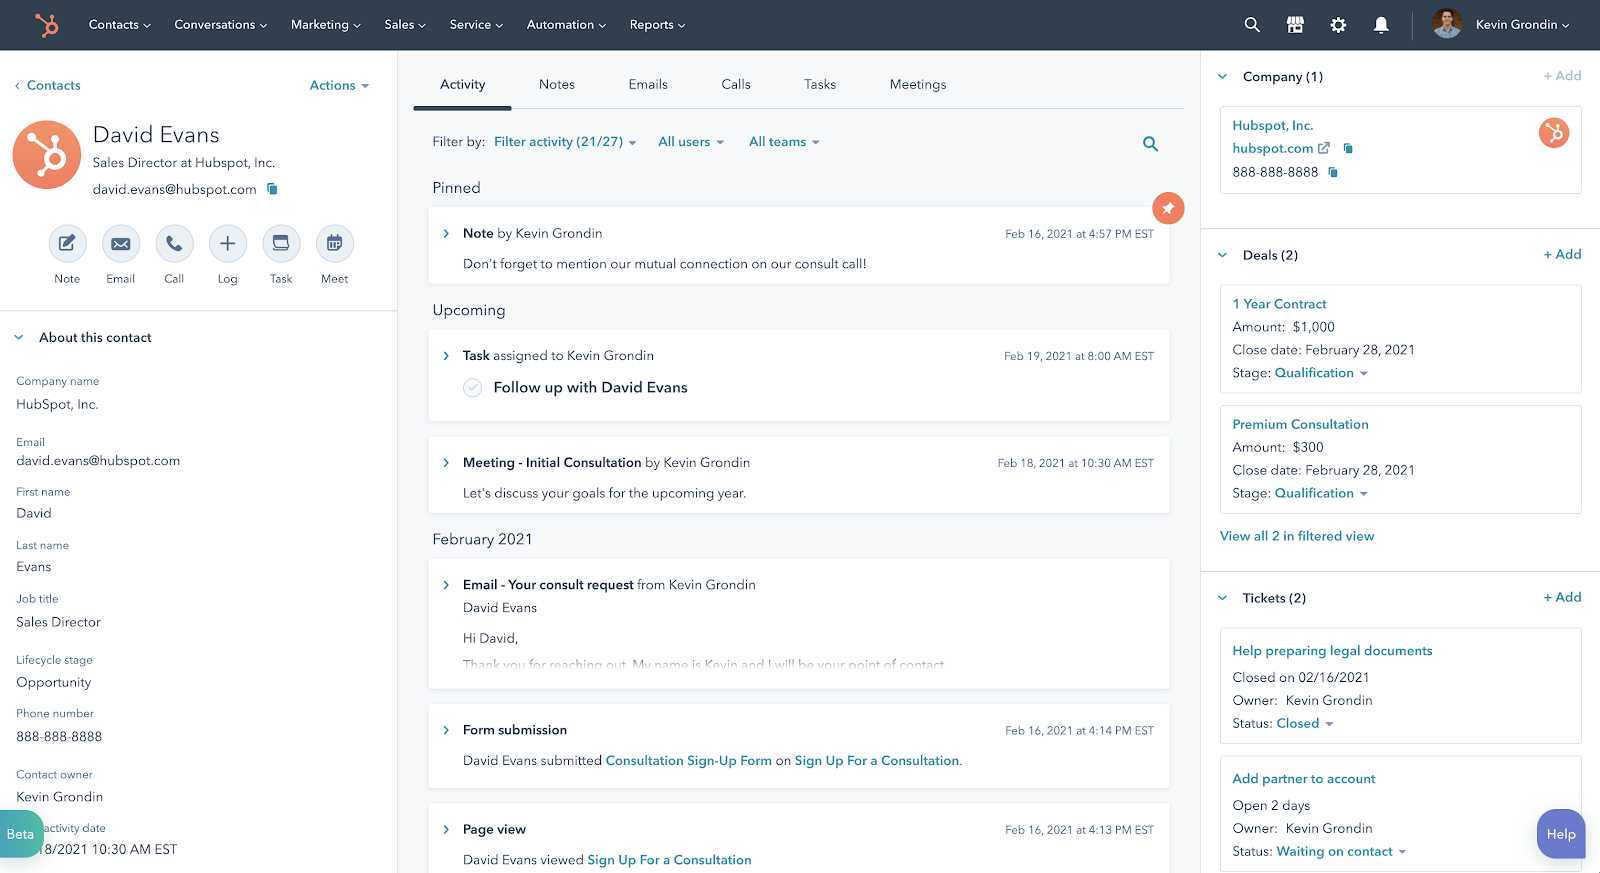This screenshot has height=873, width=1600.
Task: Open the search magnifier in the top navigation
Action: (1252, 25)
